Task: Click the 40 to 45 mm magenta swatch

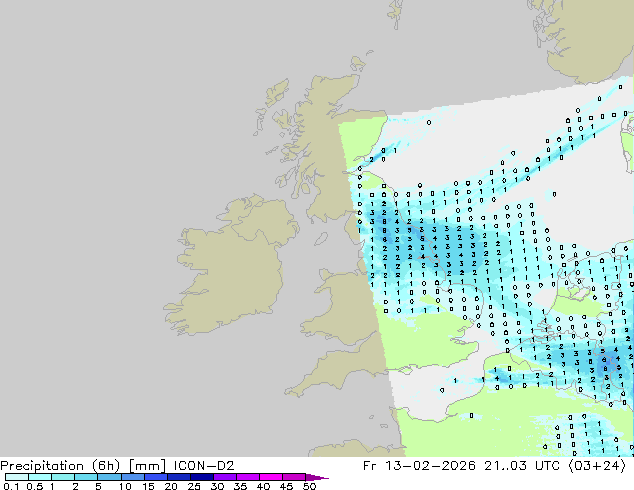Action: (271, 477)
